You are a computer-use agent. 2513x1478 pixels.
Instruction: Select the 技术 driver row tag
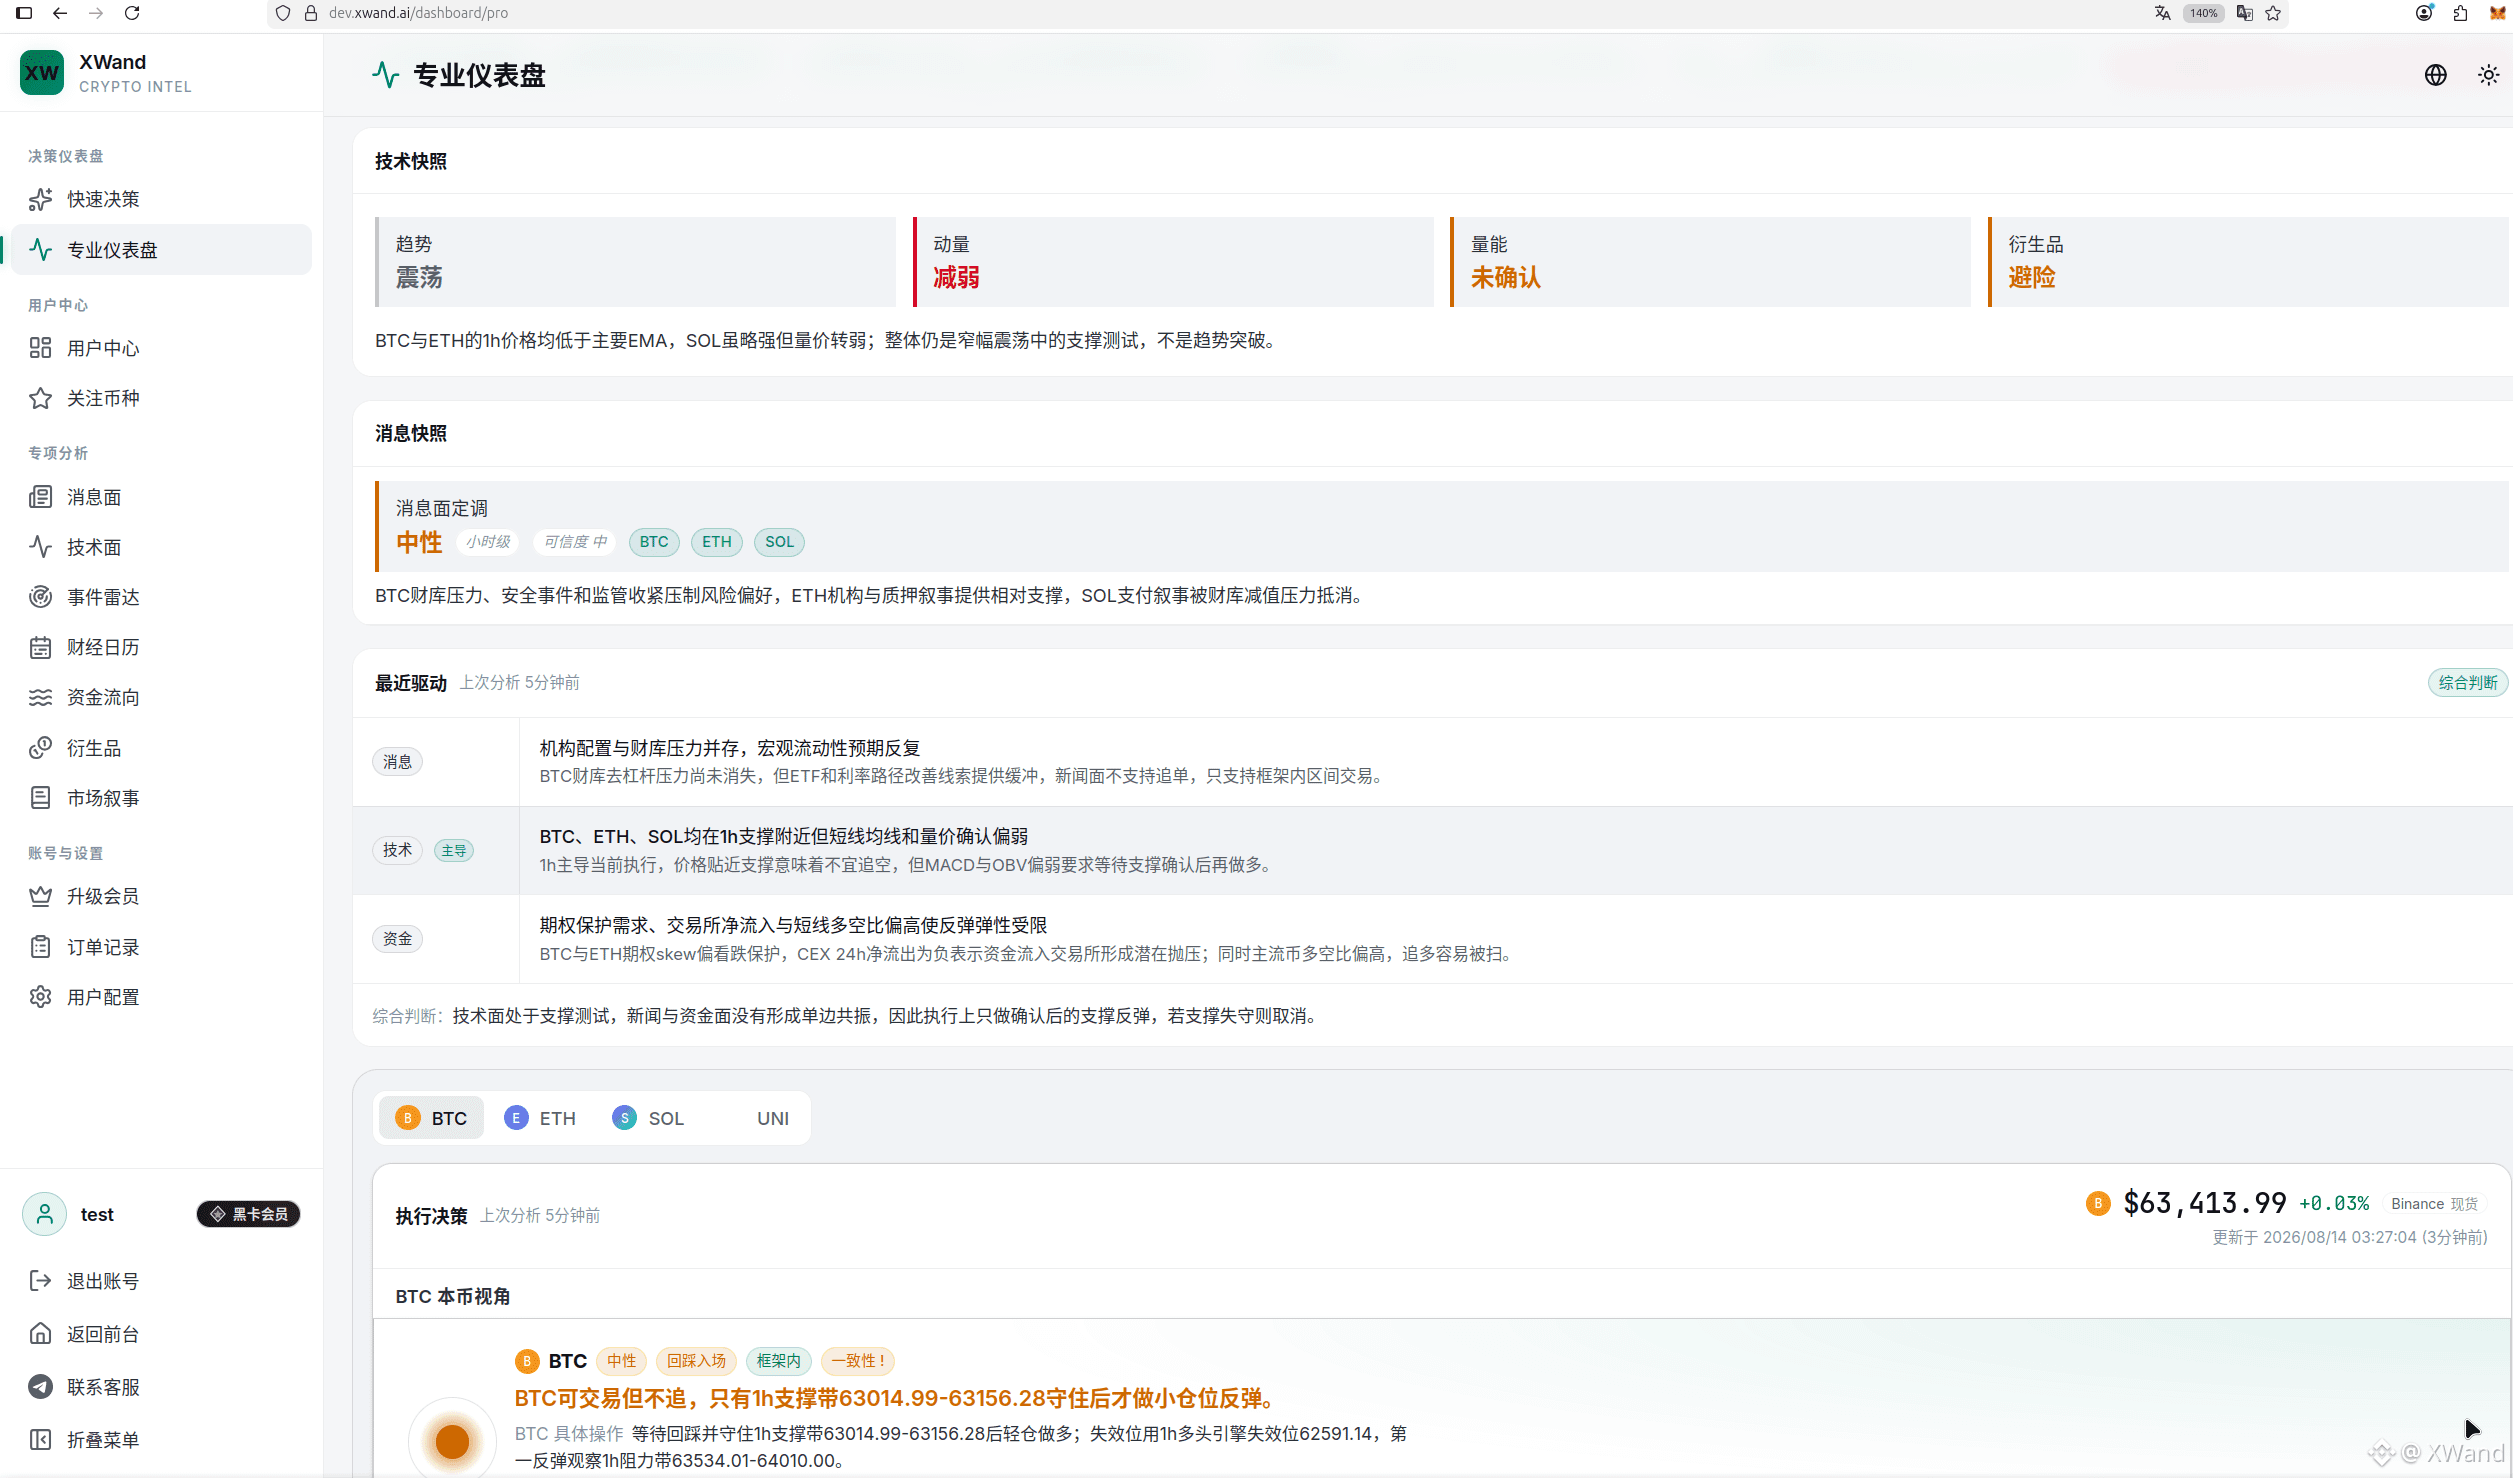pyautogui.click(x=398, y=850)
